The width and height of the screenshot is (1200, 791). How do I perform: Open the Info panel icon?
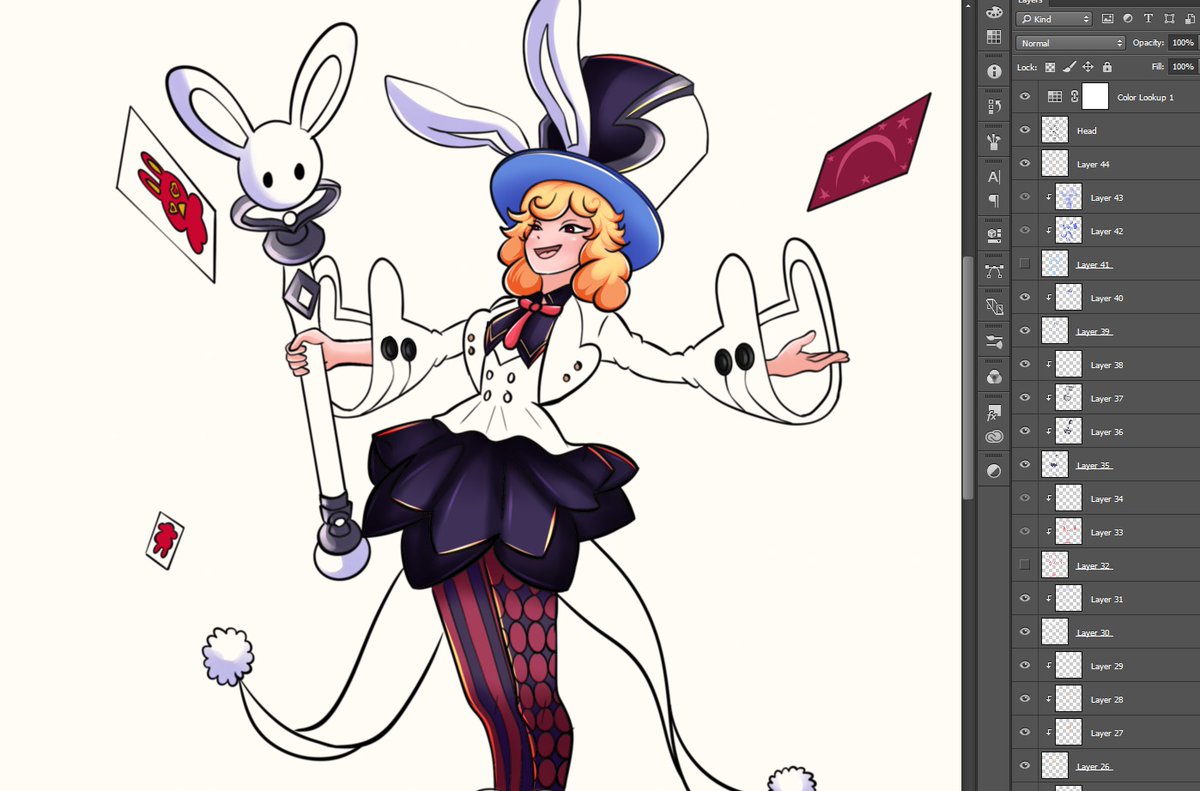pyautogui.click(x=993, y=72)
